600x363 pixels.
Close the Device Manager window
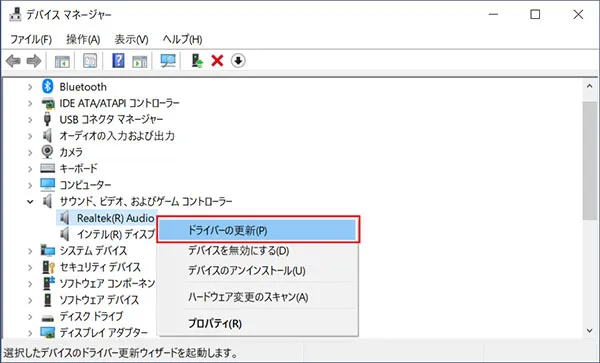click(x=578, y=15)
